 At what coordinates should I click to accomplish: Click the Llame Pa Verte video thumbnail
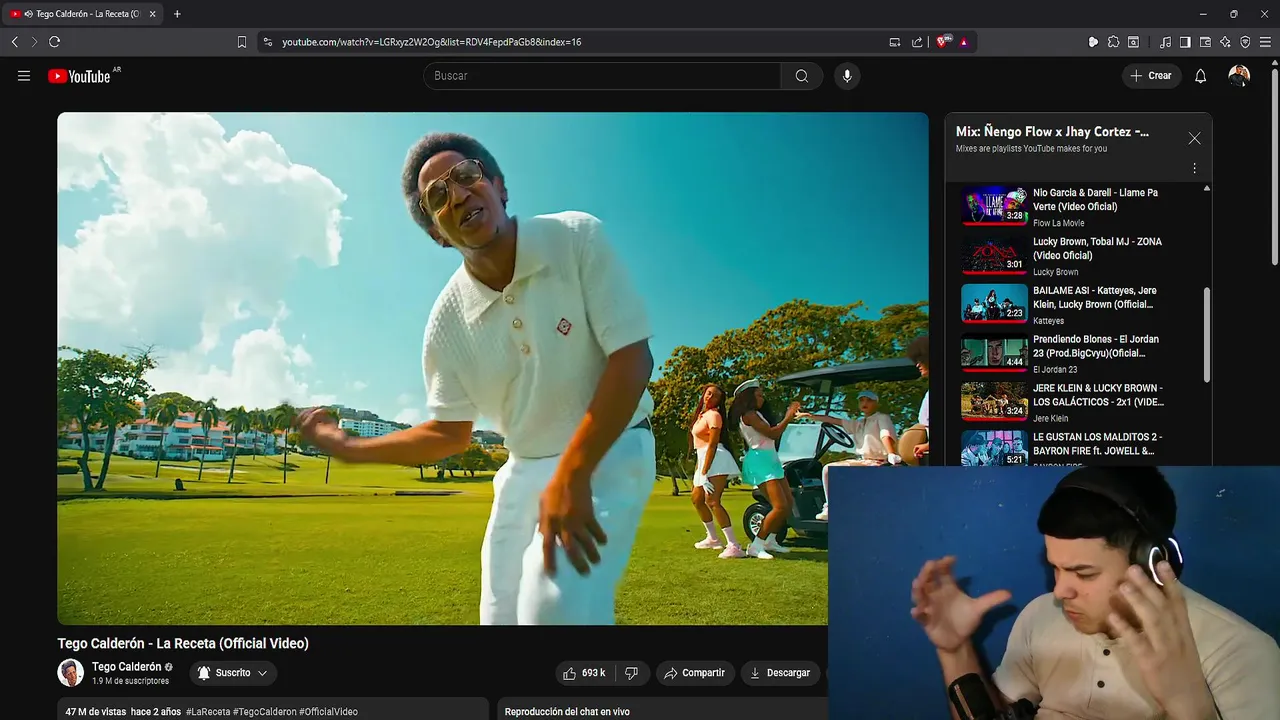pyautogui.click(x=994, y=205)
